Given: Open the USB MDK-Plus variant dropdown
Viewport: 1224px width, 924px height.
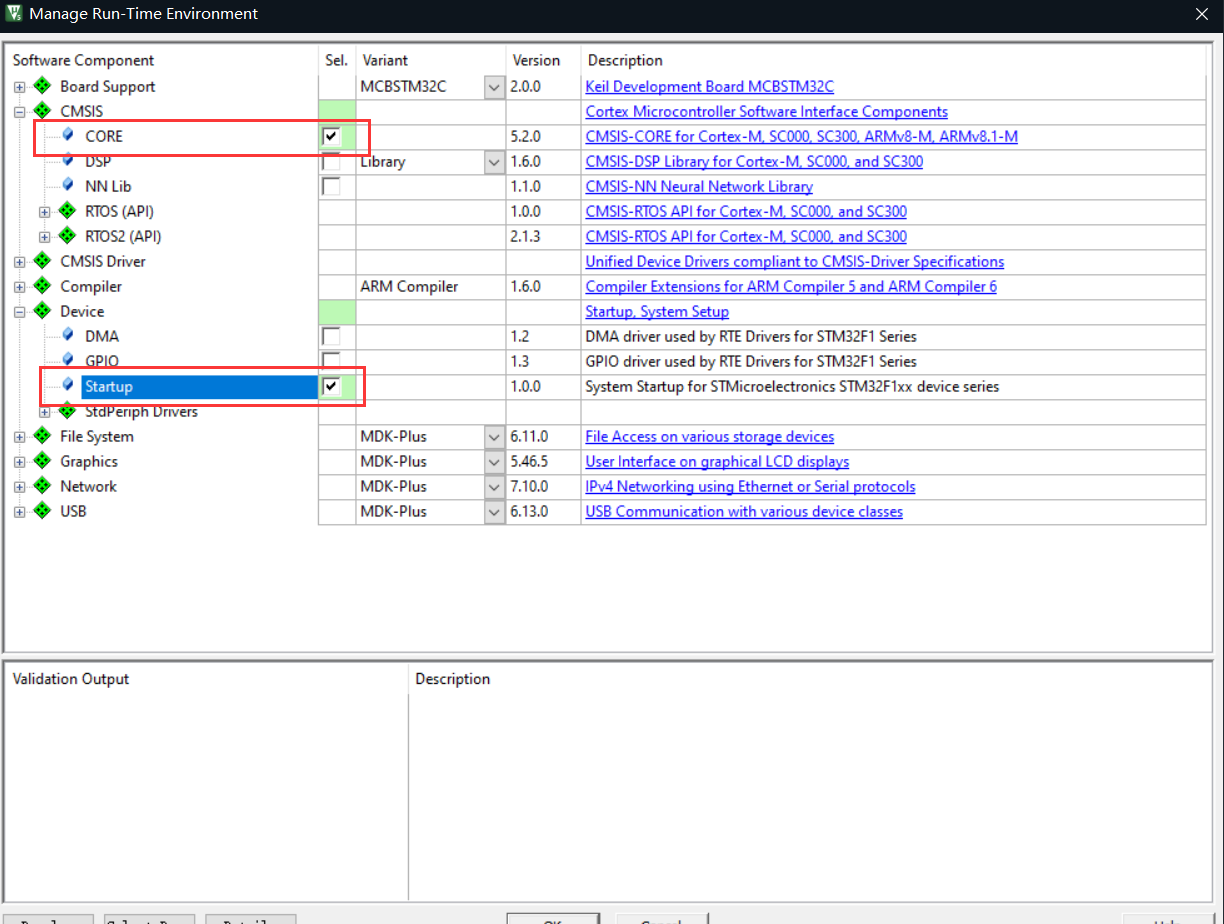Looking at the screenshot, I should point(494,512).
